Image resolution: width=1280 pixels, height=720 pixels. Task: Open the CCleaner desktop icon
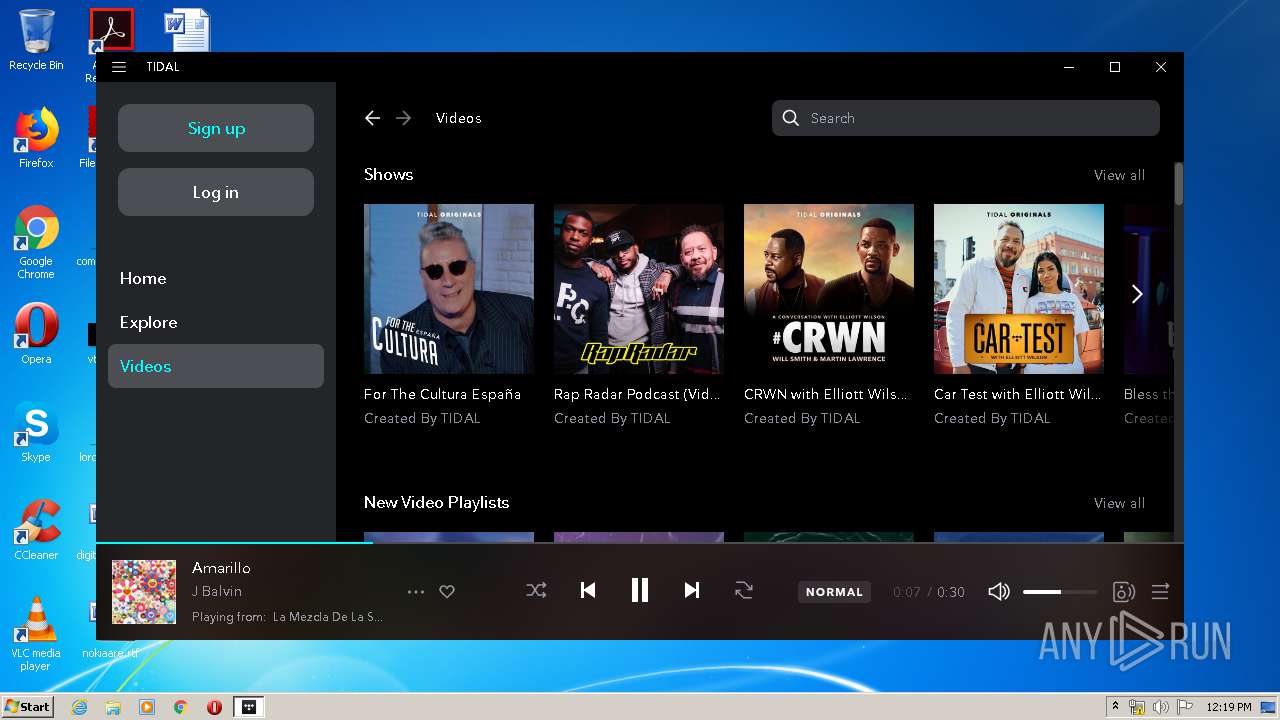click(36, 530)
